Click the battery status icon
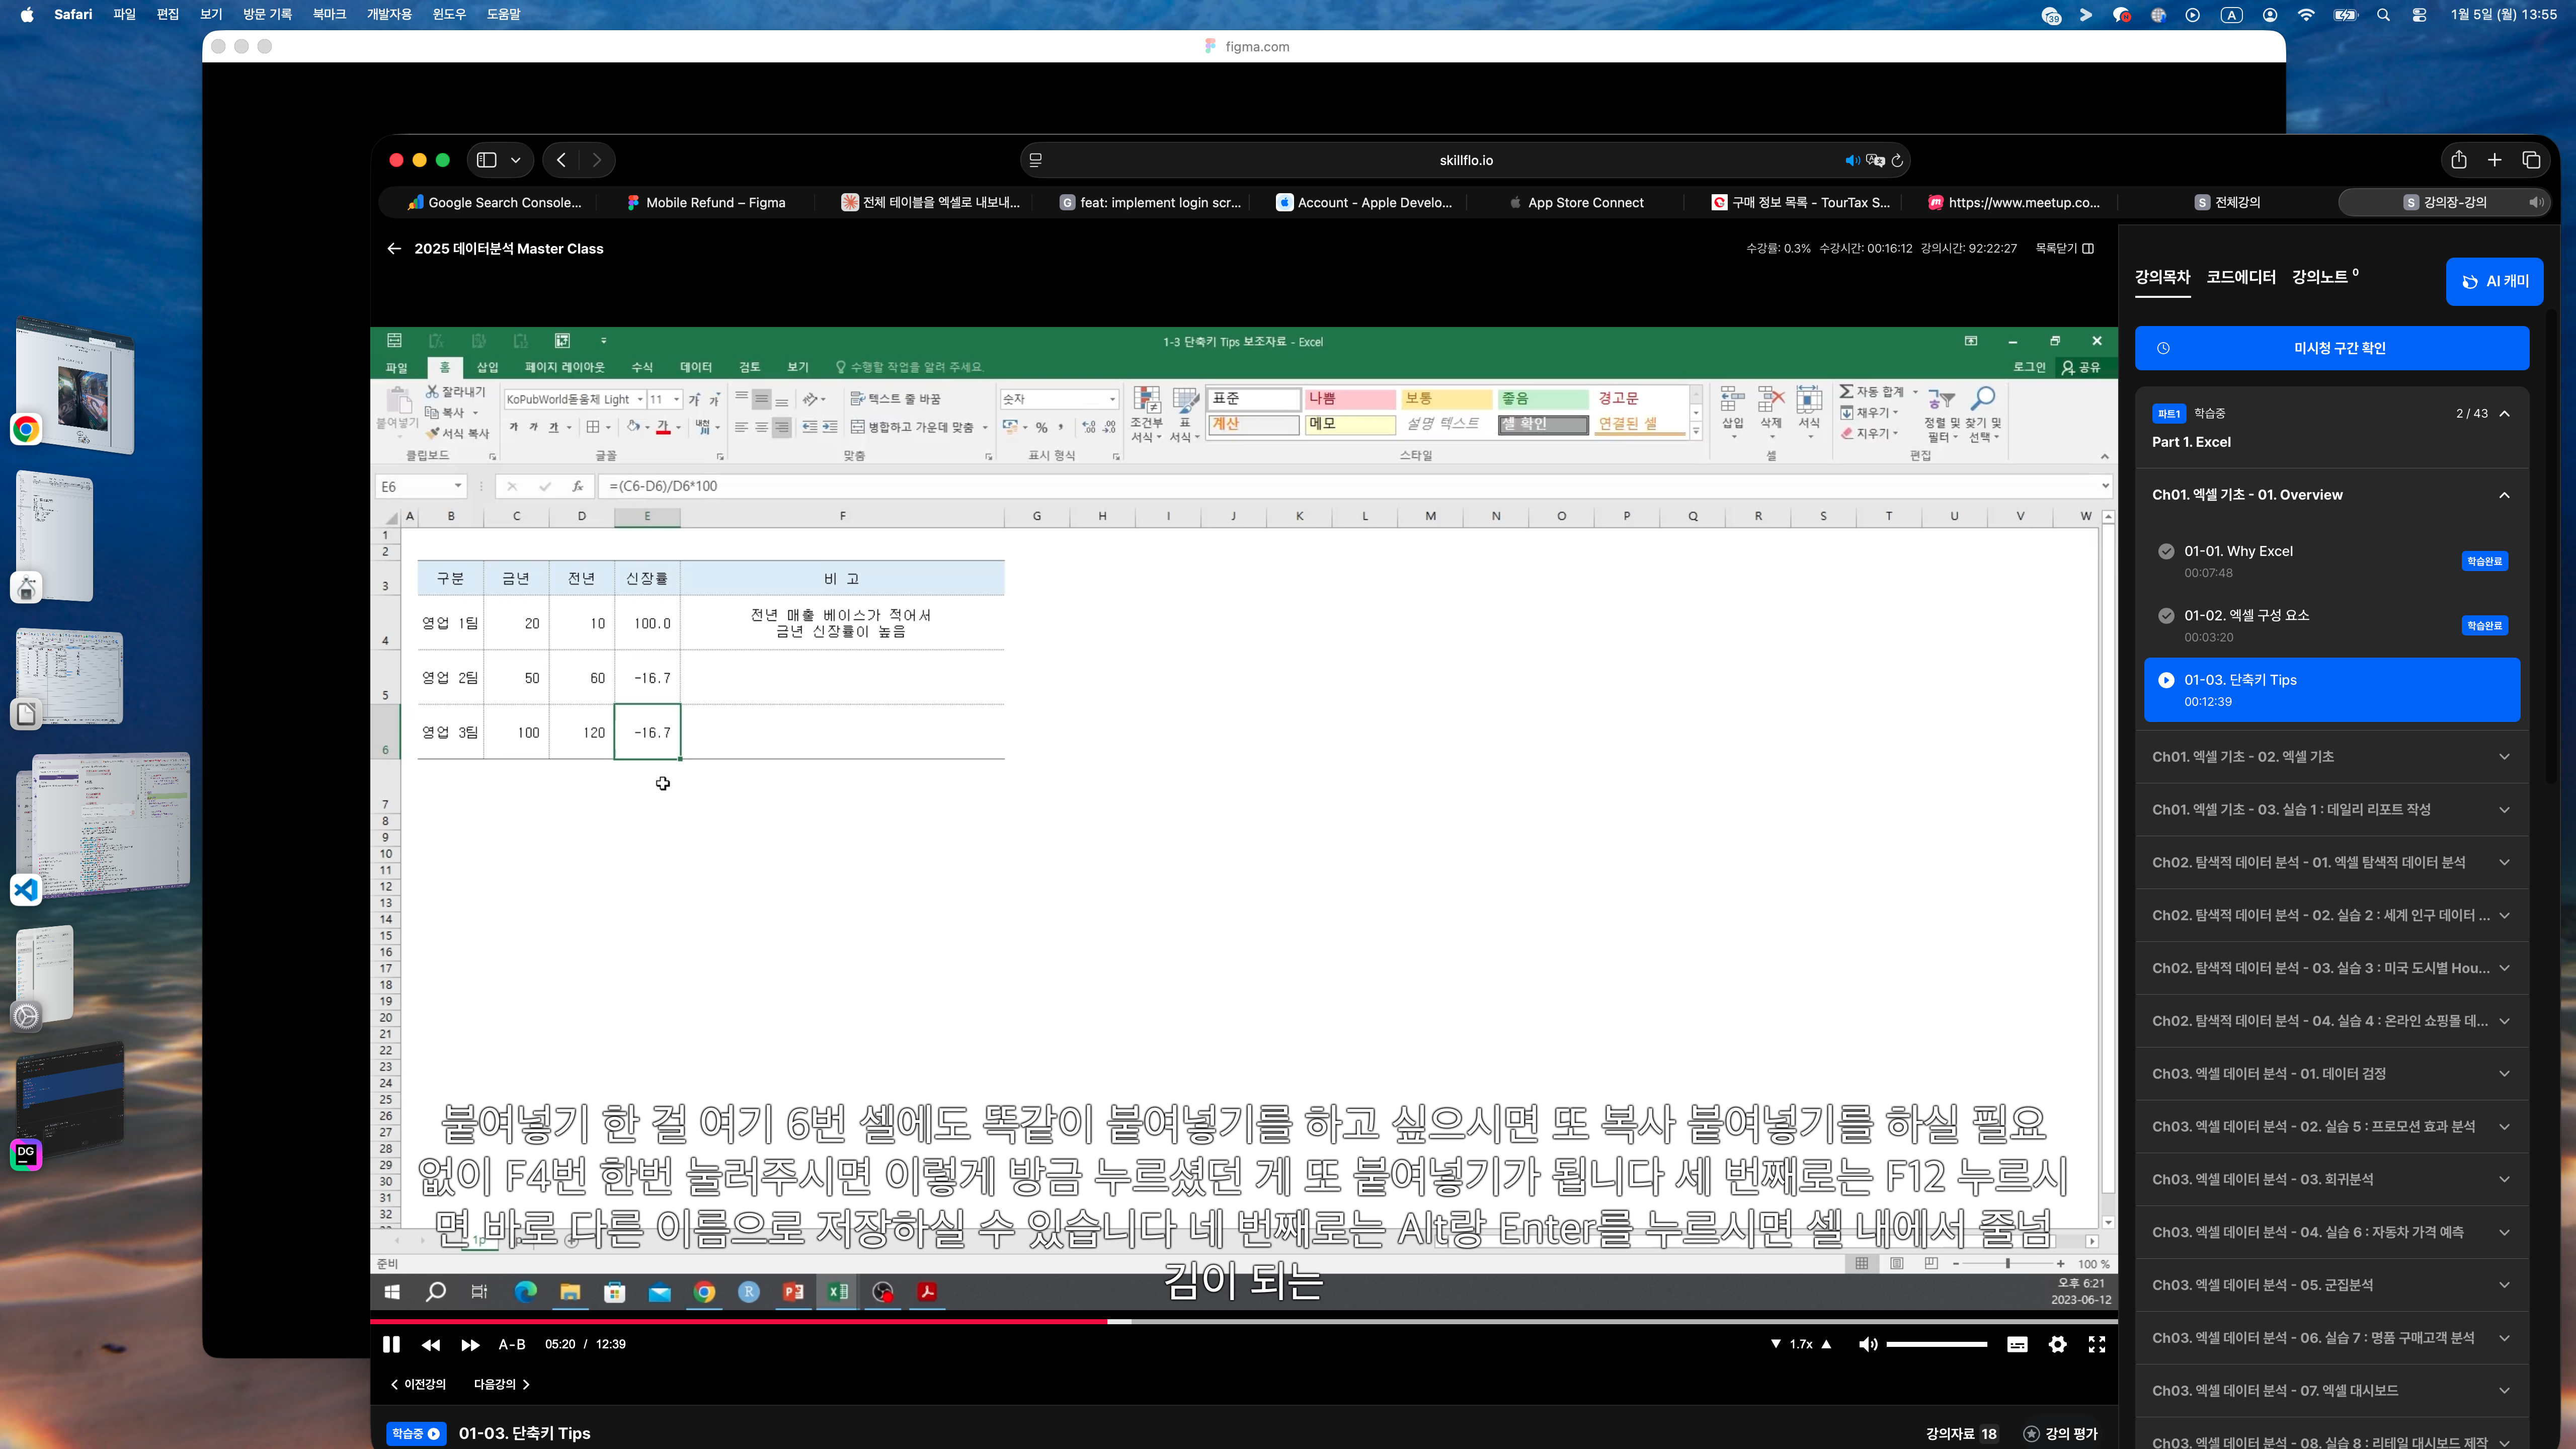This screenshot has height=1449, width=2576. tap(2345, 14)
